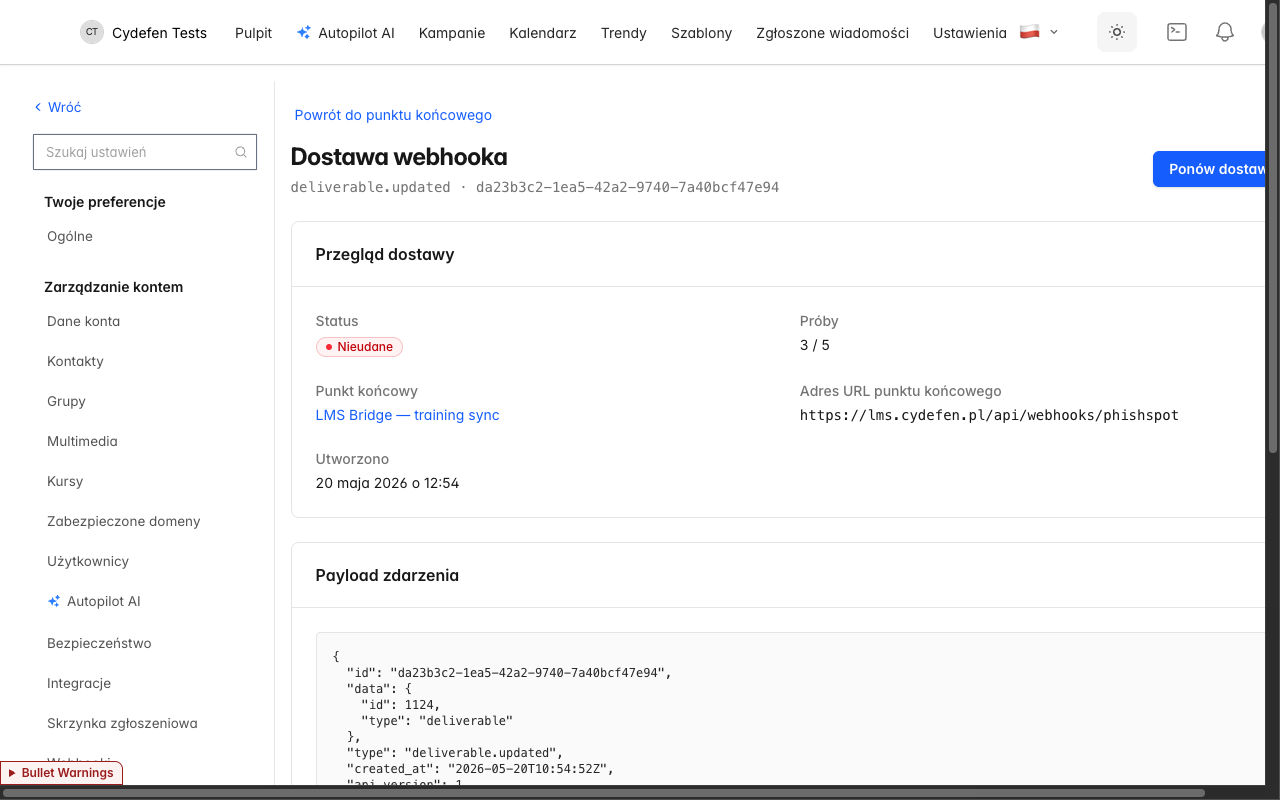
Task: Open the terminal console icon
Action: (x=1177, y=32)
